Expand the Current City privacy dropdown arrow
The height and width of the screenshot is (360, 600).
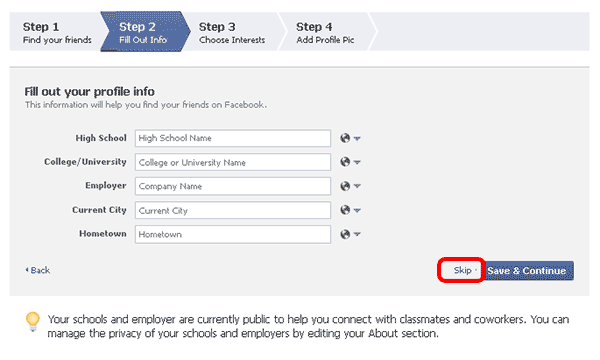coord(357,210)
